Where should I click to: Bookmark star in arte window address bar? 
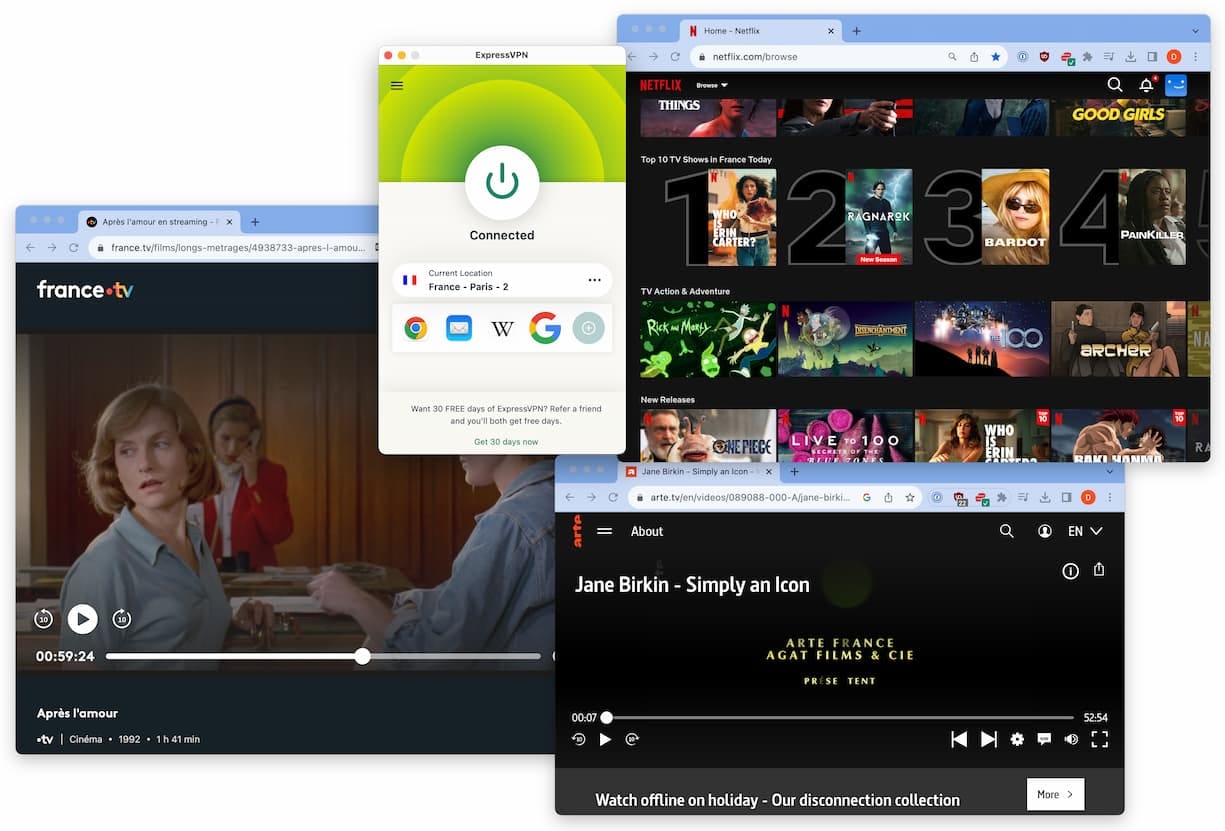(x=910, y=497)
